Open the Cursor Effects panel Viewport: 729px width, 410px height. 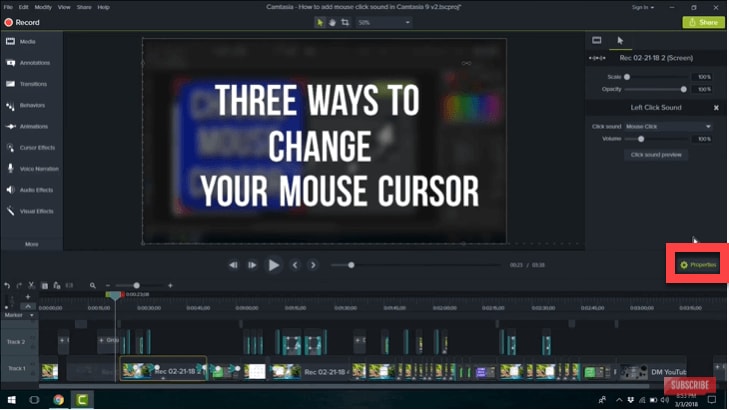pos(31,148)
